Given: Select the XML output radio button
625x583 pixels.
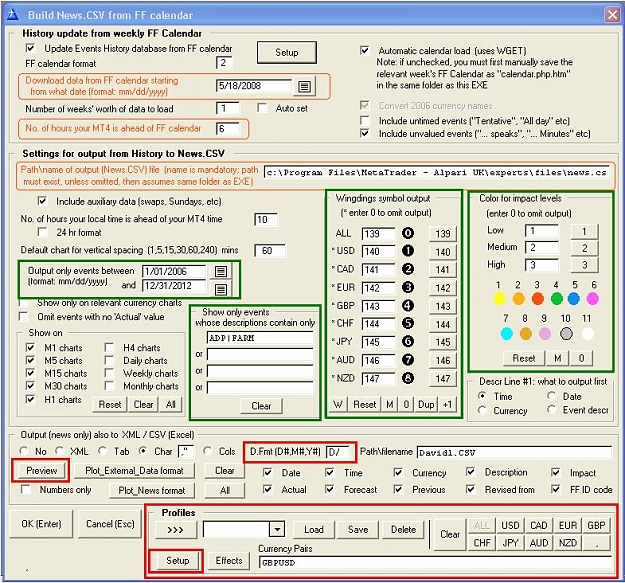Looking at the screenshot, I should (60, 451).
